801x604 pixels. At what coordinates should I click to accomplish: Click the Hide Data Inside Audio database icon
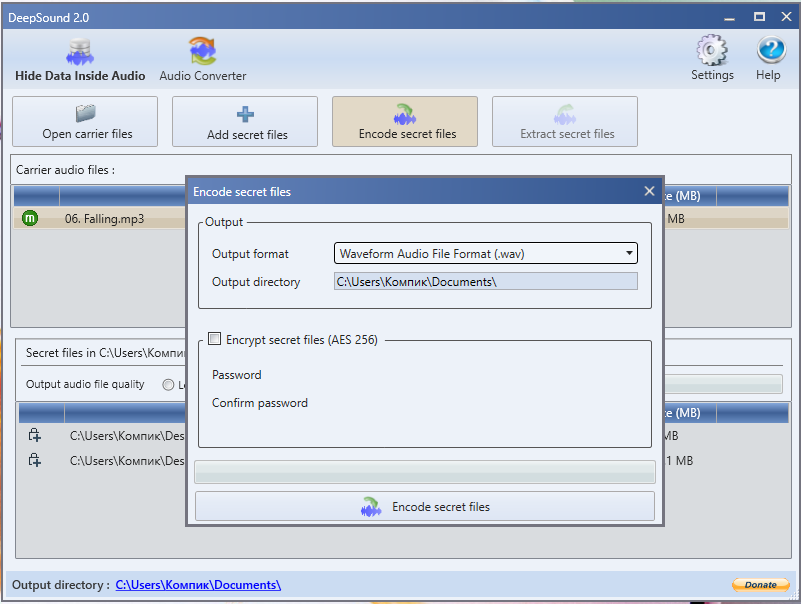click(x=80, y=52)
